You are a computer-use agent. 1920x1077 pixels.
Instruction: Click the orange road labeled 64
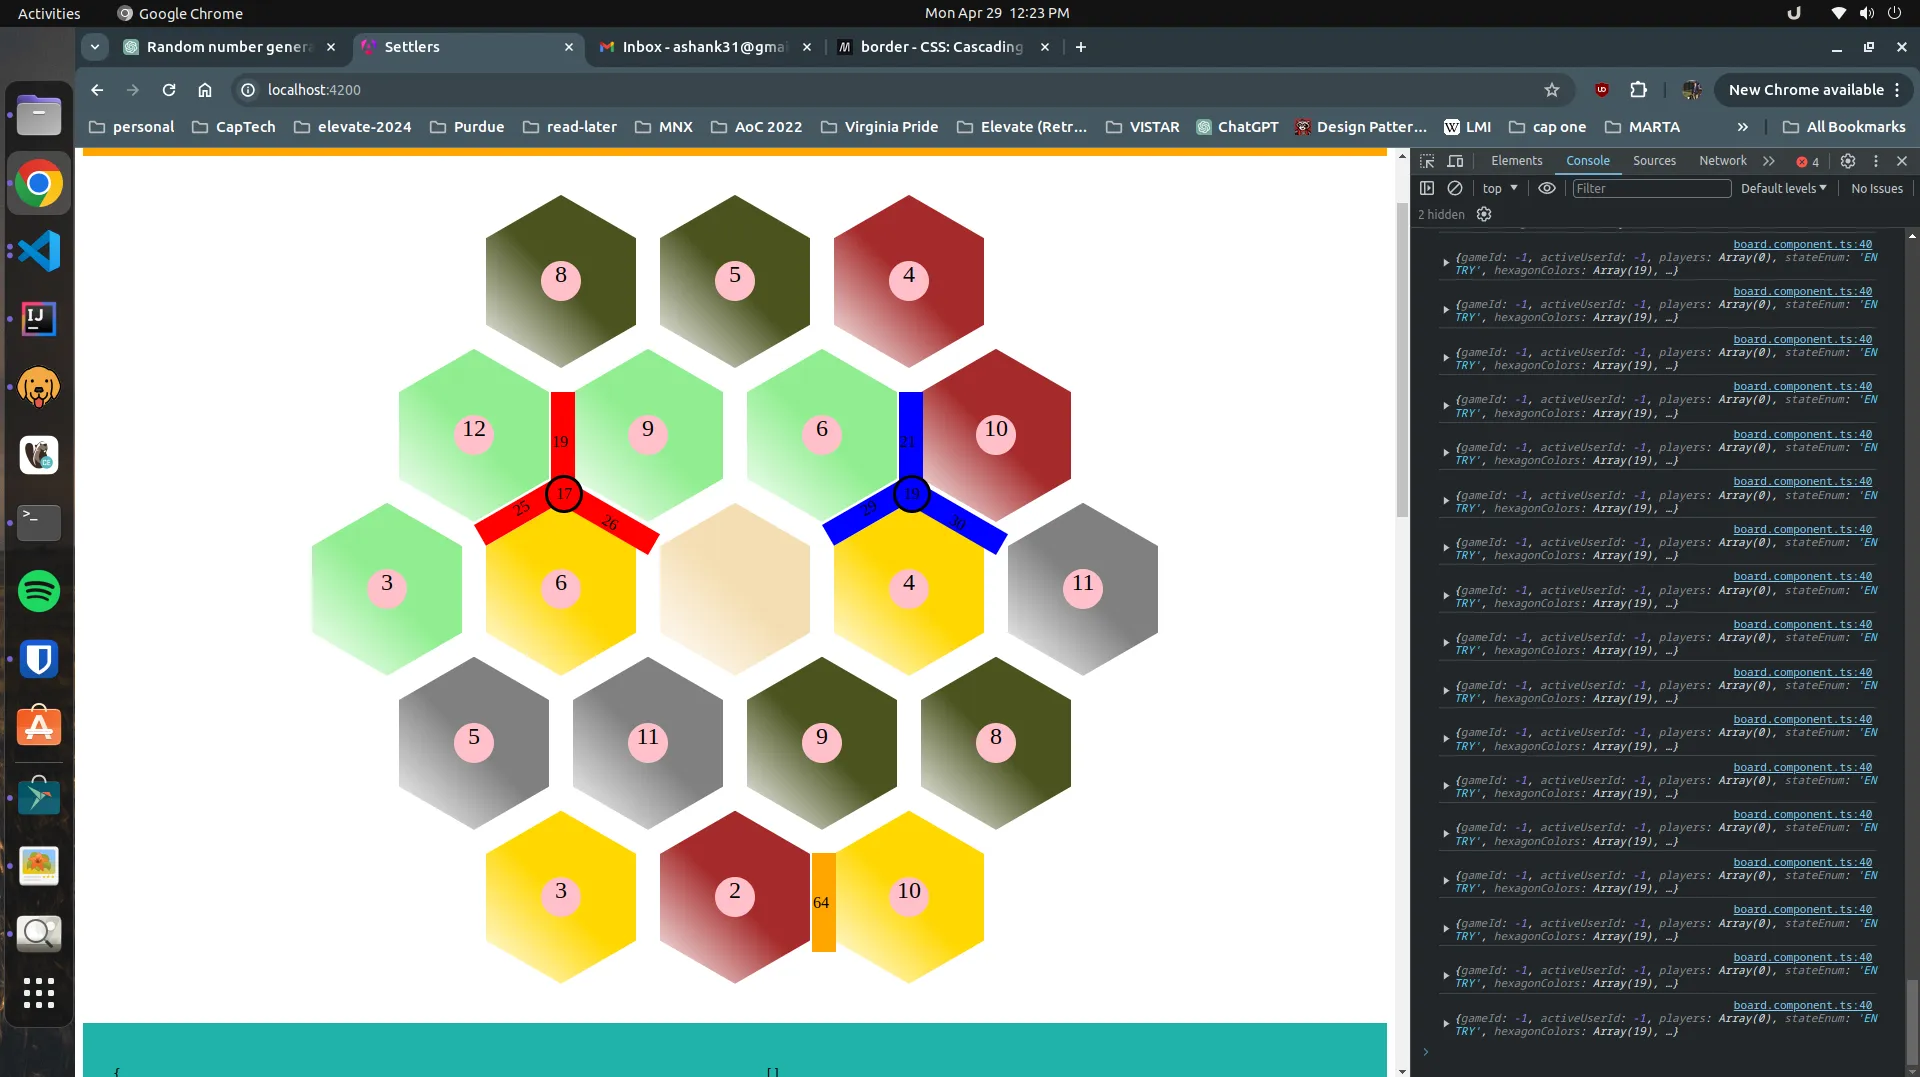point(823,902)
